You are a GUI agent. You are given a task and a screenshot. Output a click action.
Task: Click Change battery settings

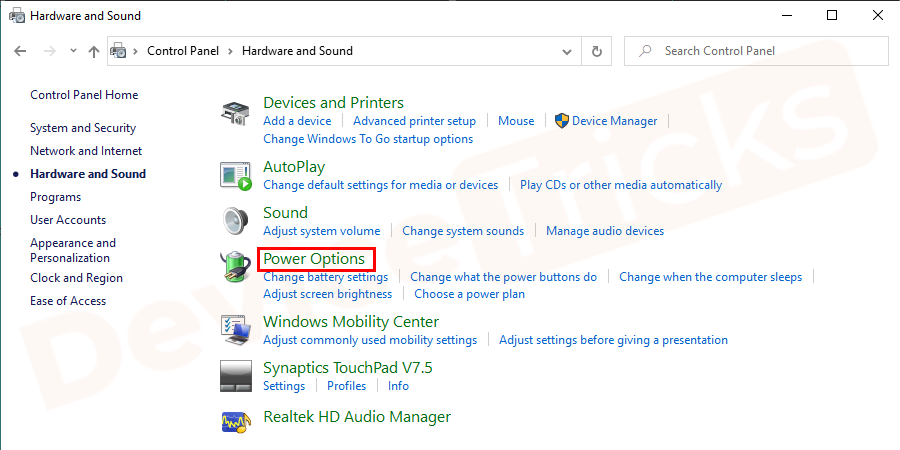[x=325, y=277]
